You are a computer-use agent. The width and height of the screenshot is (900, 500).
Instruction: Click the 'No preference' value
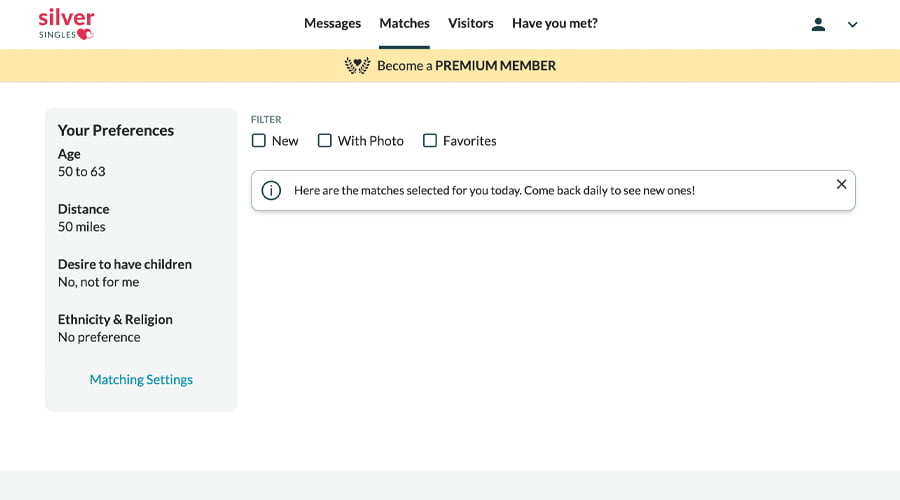coord(99,337)
